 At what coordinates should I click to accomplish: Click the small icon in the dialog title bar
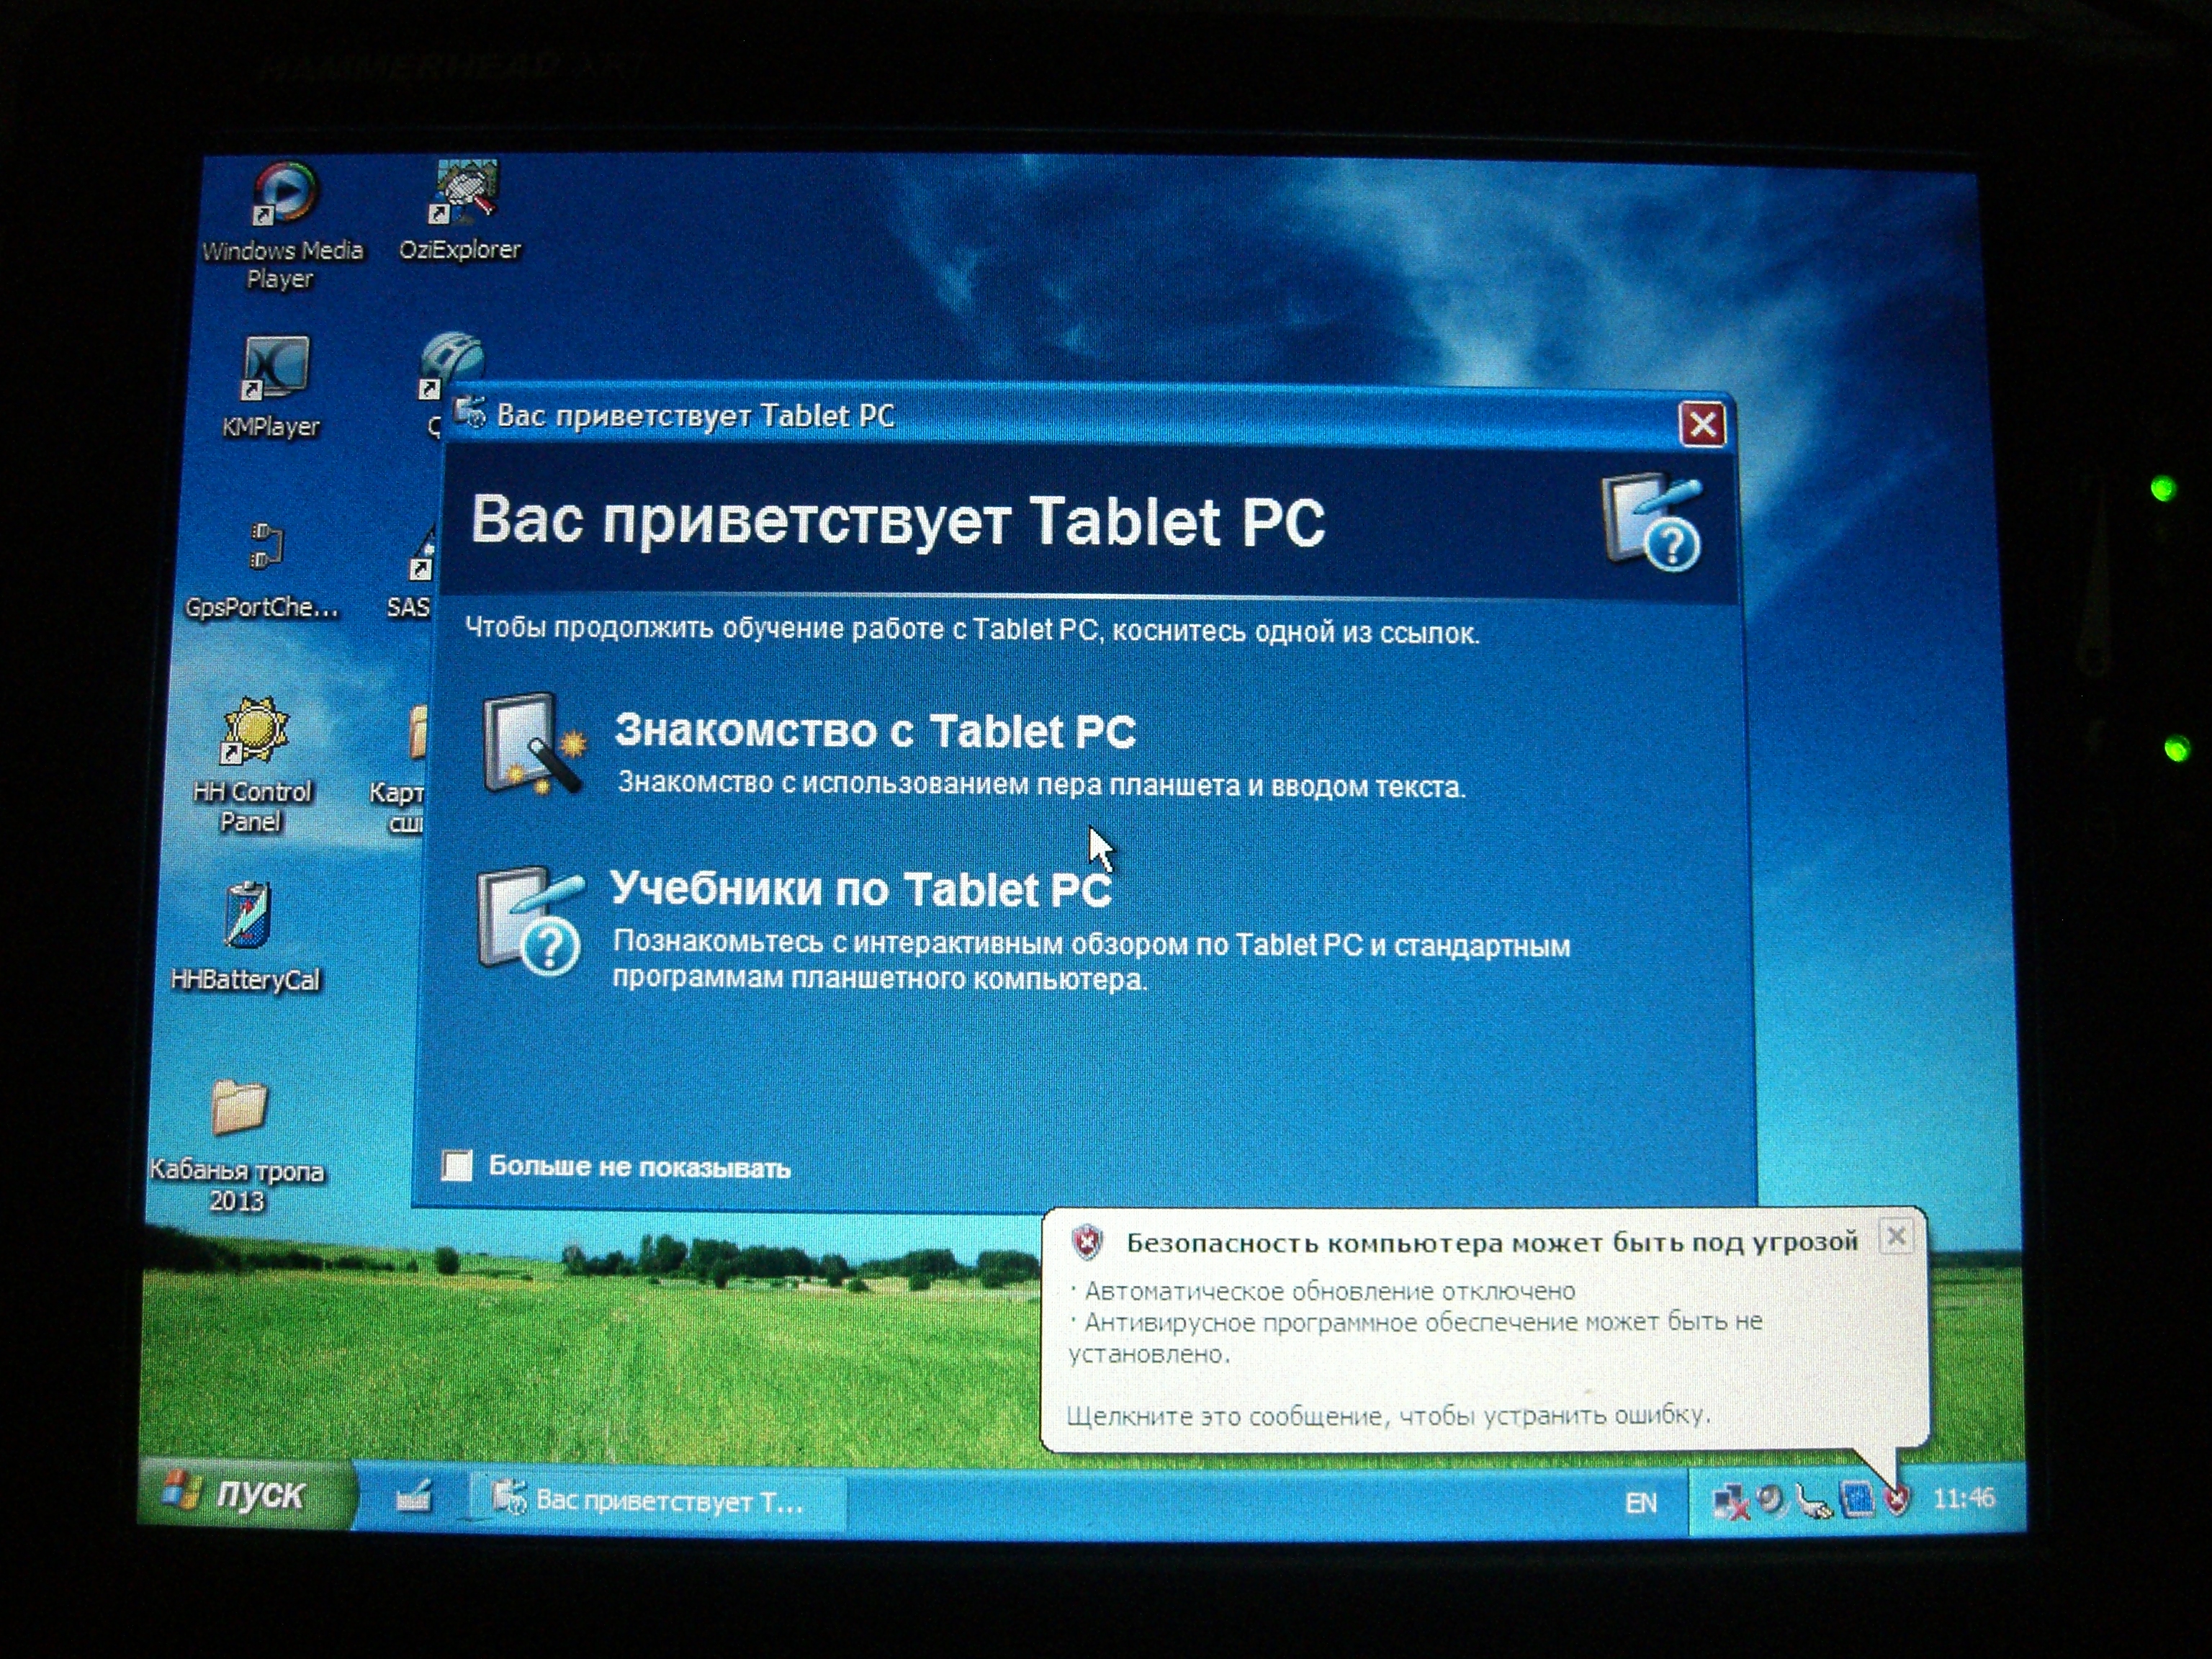click(x=471, y=412)
